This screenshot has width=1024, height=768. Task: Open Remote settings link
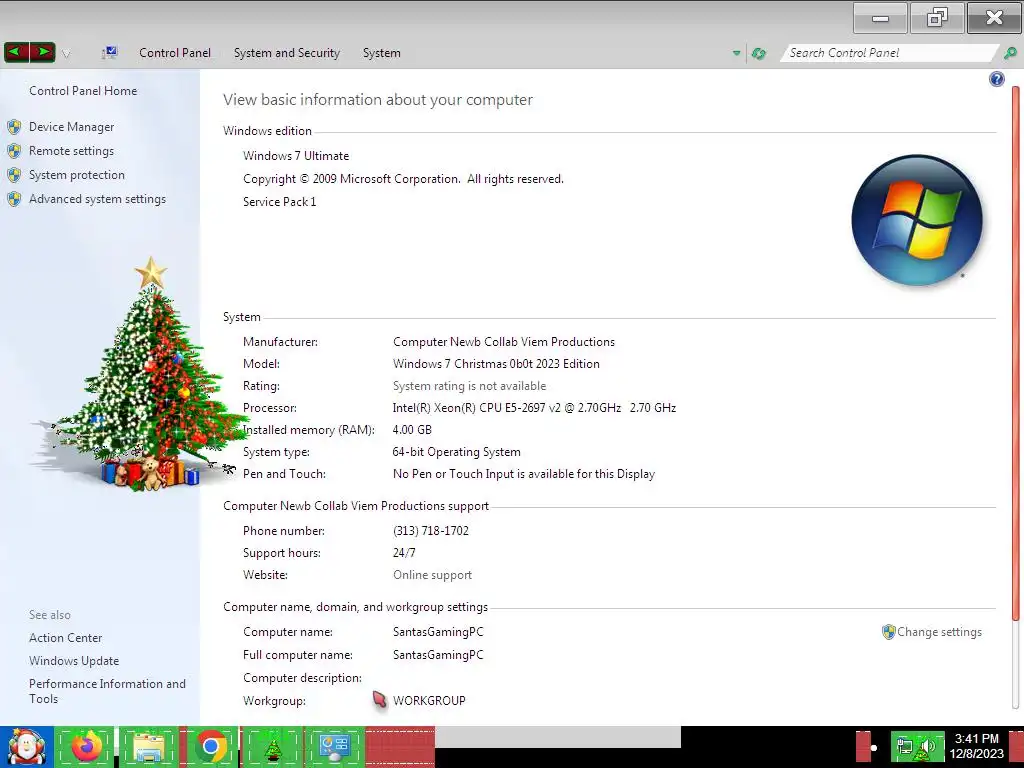[x=71, y=151]
